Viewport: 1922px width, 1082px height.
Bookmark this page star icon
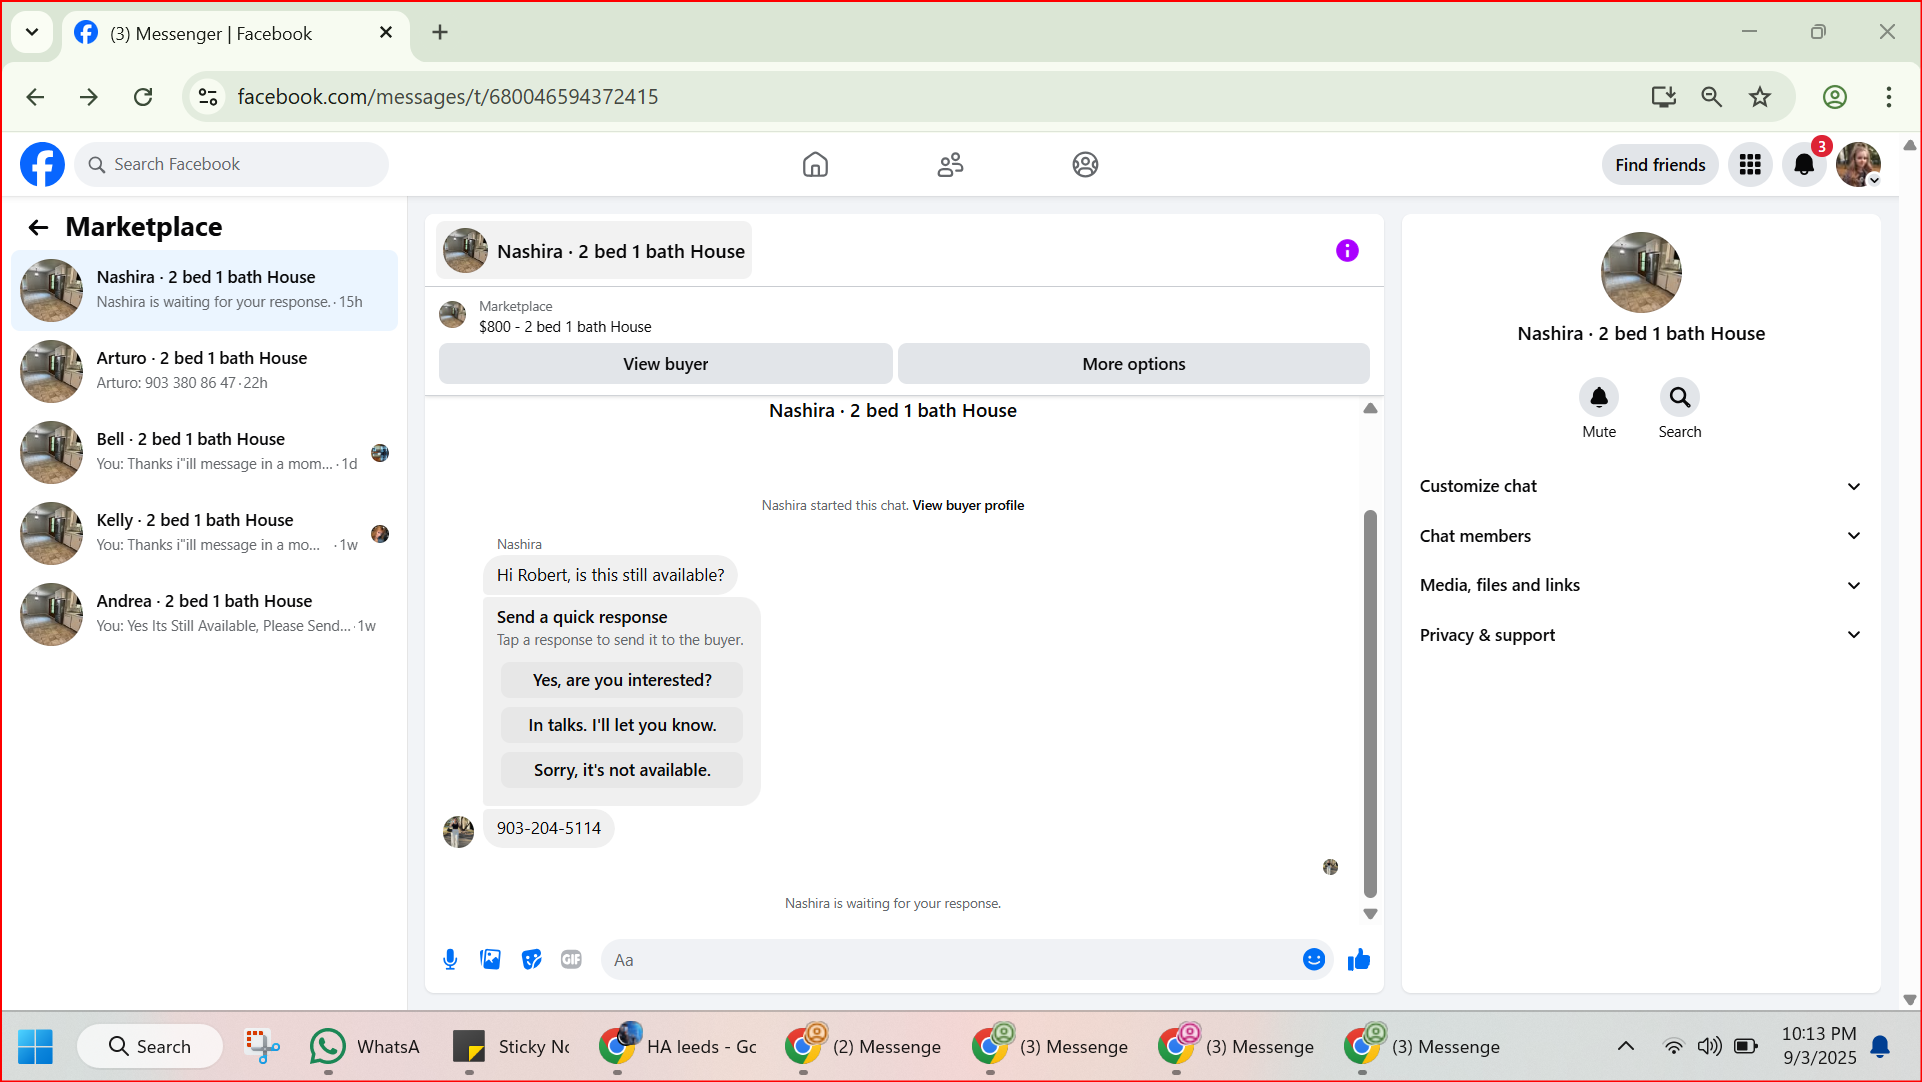click(1760, 97)
